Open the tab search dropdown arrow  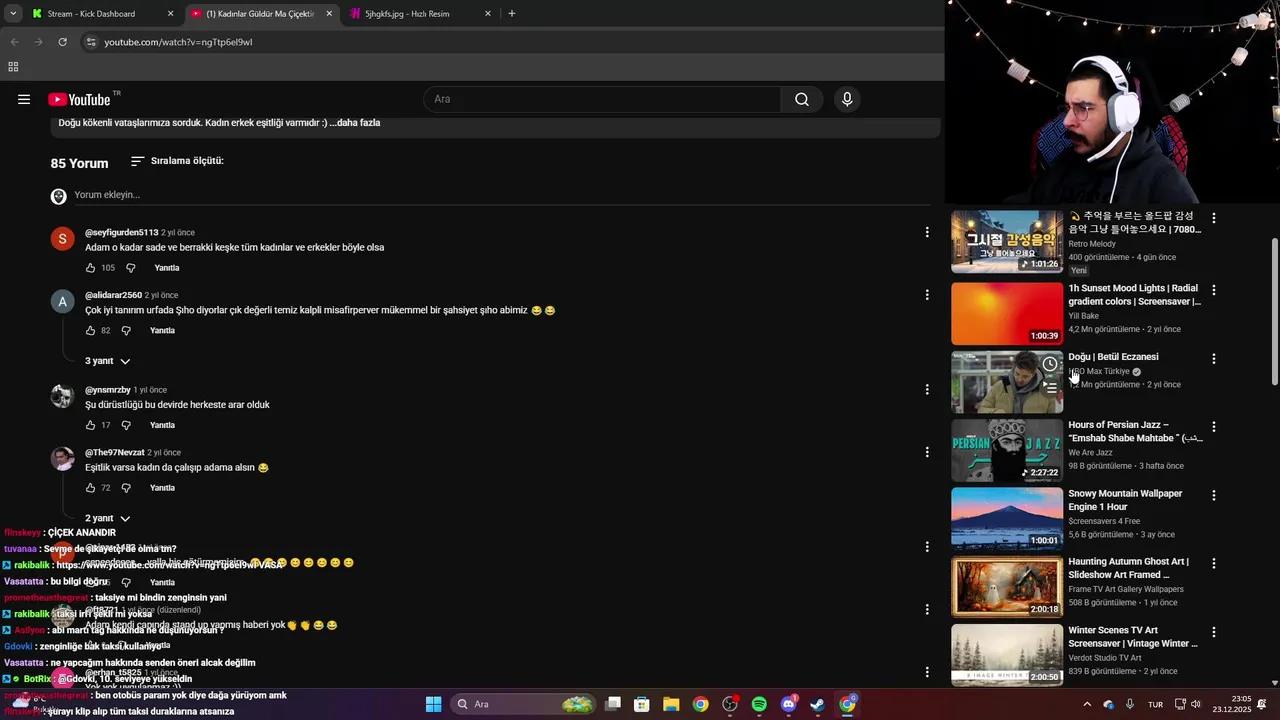[x=13, y=14]
